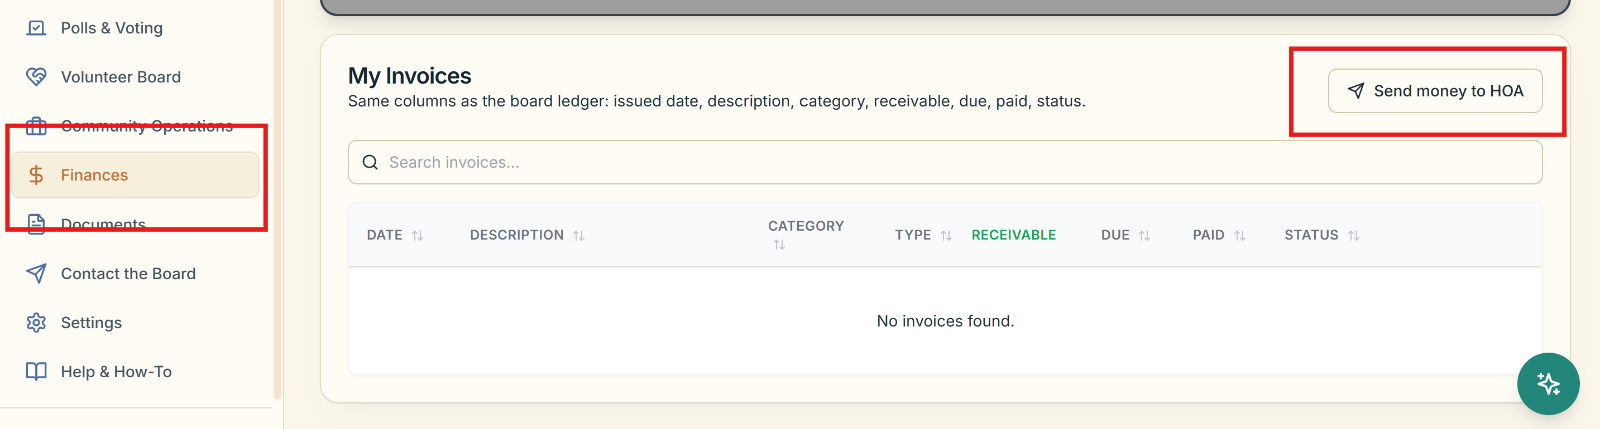Click the Help & How-To book icon
This screenshot has height=429, width=1600.
pyautogui.click(x=36, y=371)
